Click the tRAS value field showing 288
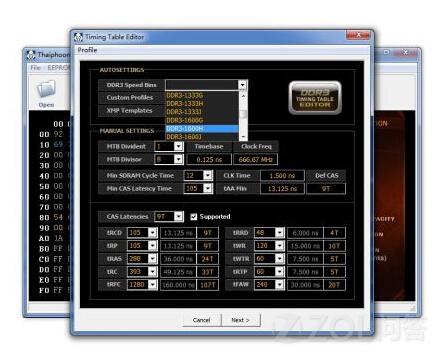 138,259
